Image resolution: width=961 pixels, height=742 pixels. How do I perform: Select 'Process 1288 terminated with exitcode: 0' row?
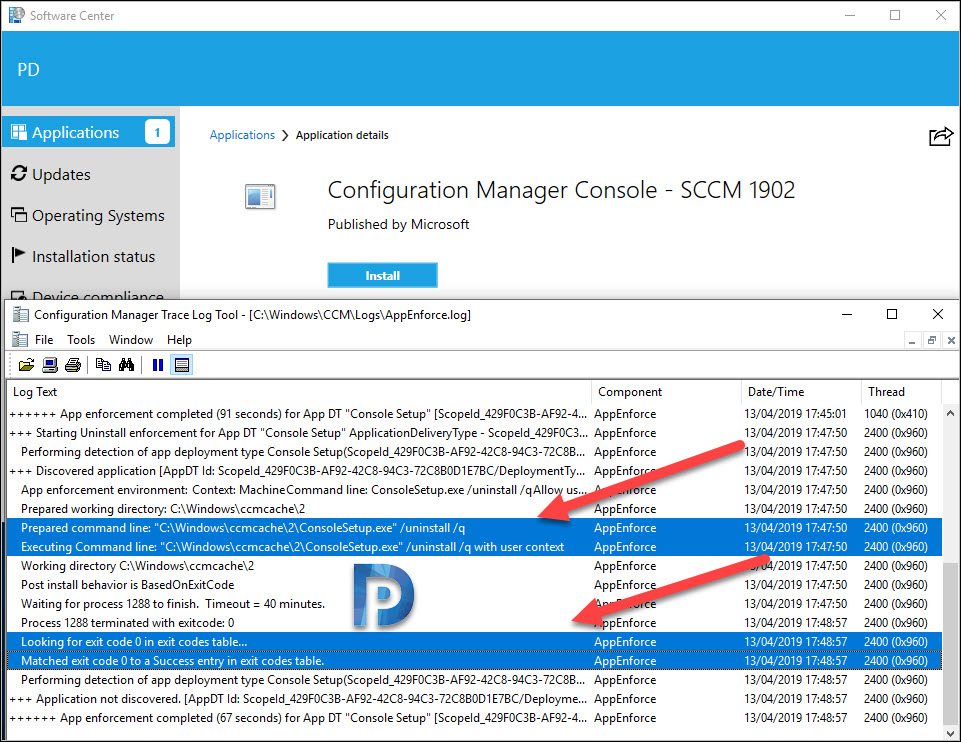[x=474, y=623]
